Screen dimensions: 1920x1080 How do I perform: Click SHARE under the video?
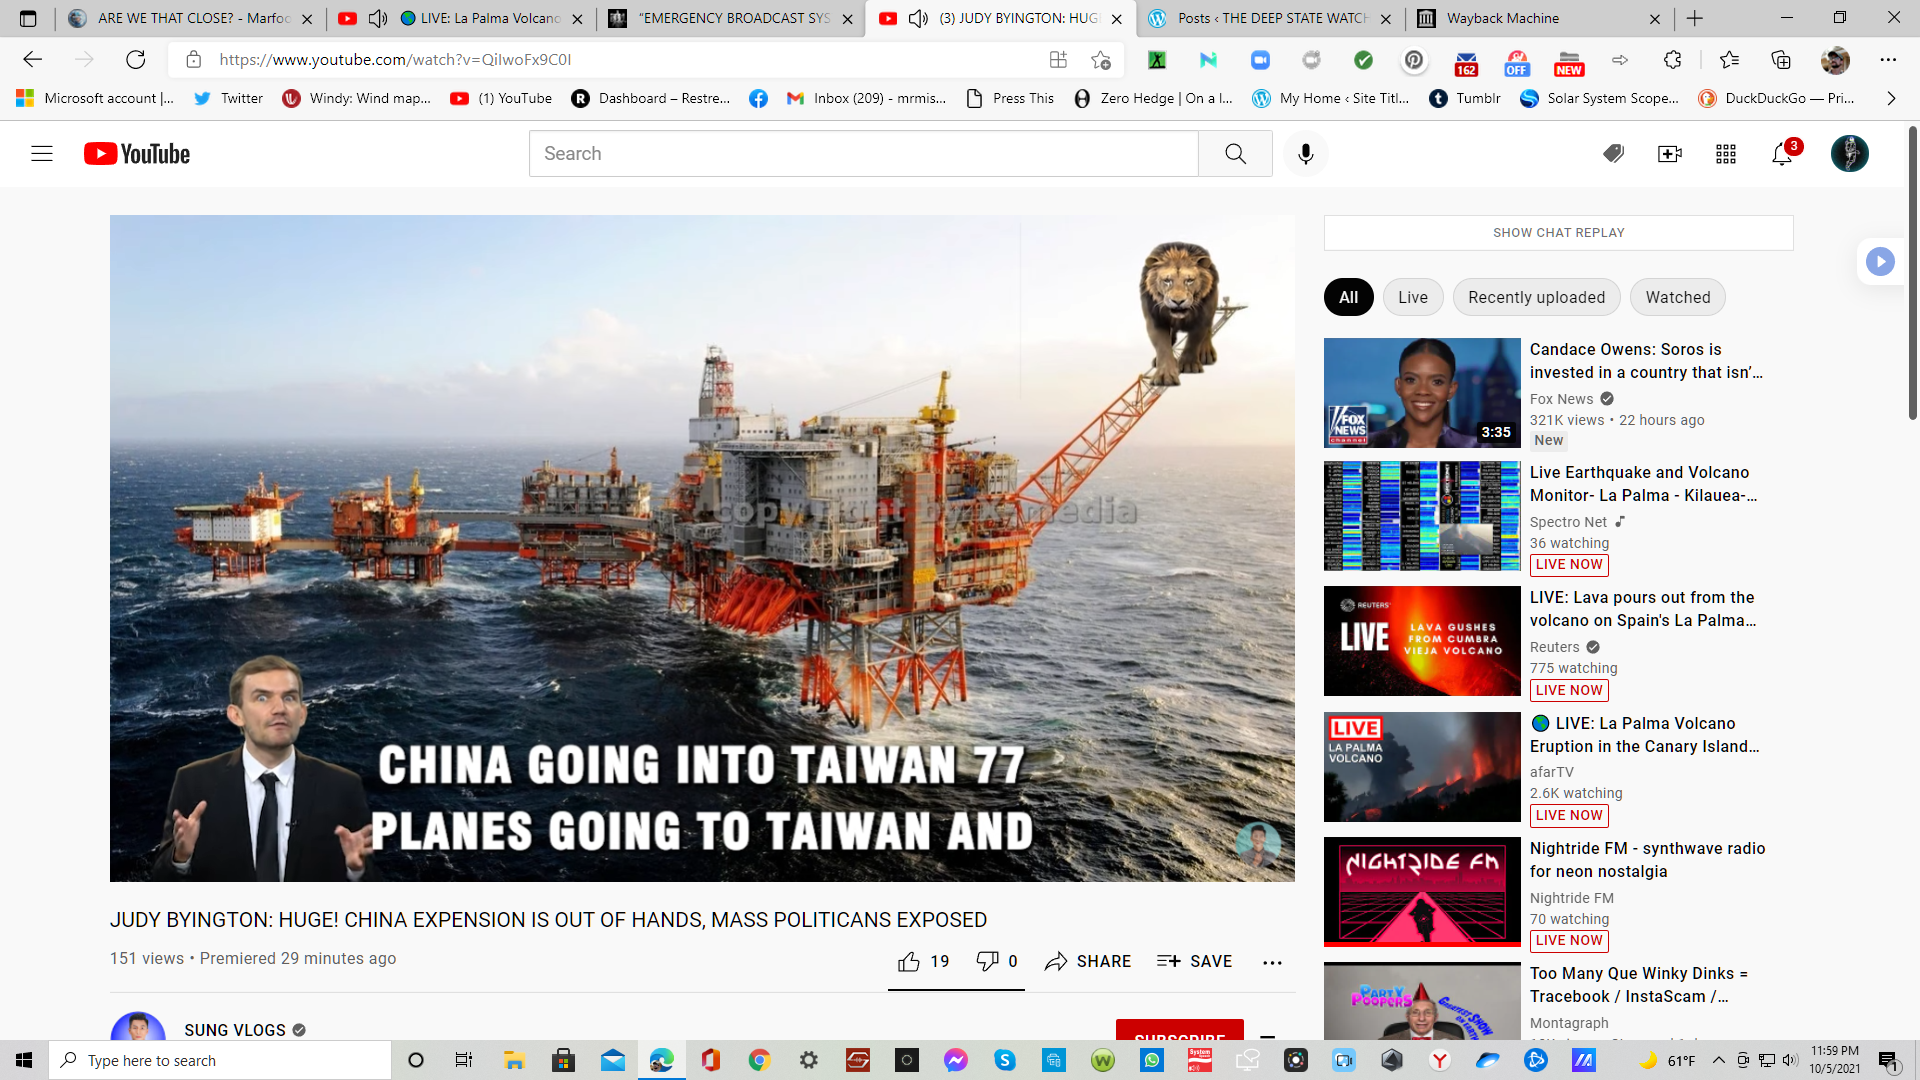pos(1088,961)
